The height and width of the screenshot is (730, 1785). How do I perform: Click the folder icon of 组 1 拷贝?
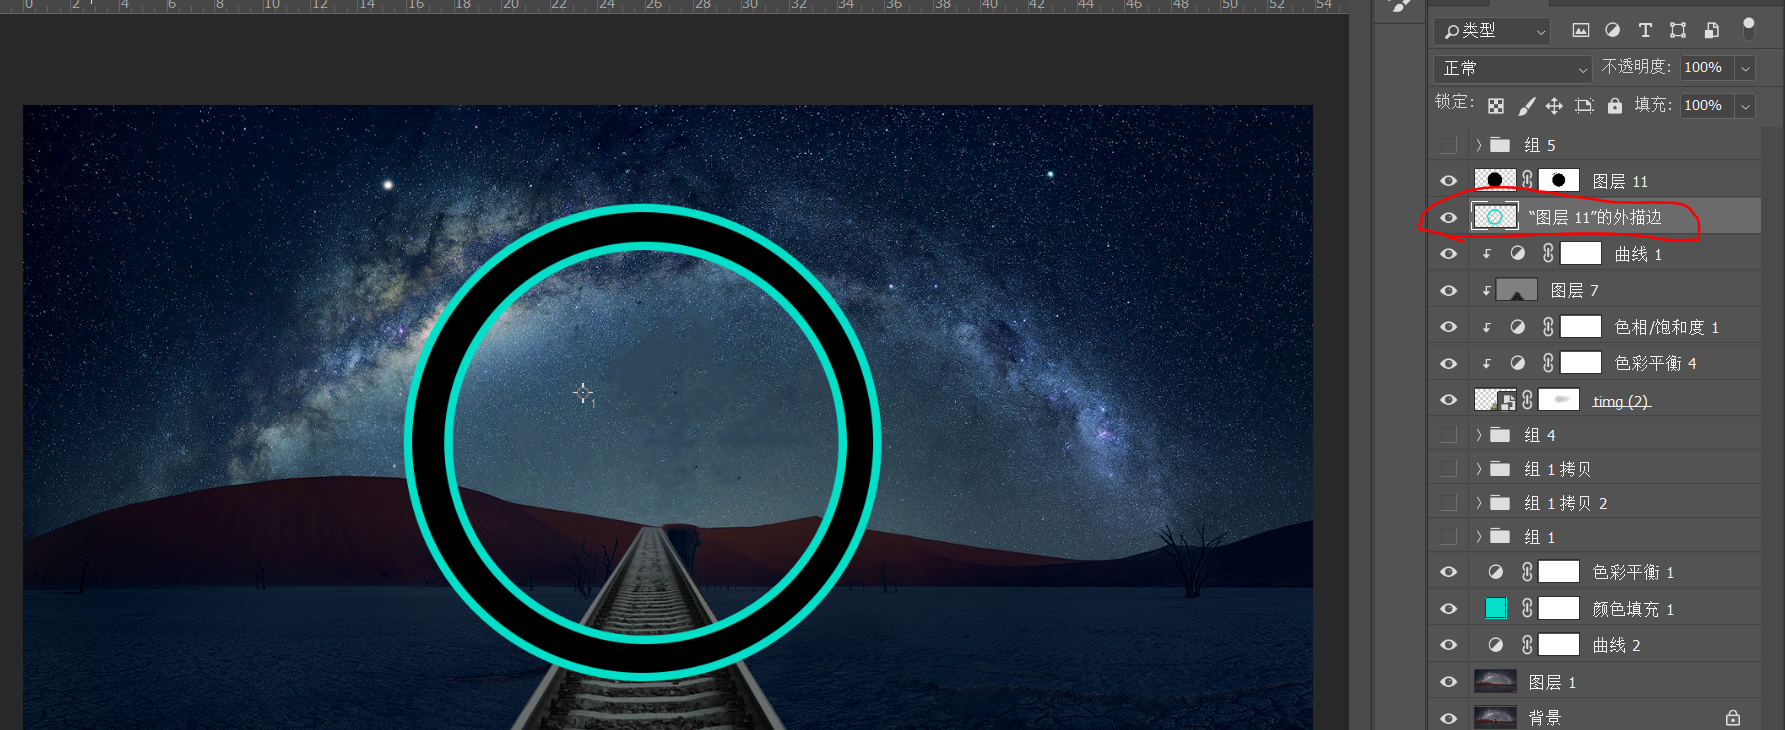click(x=1500, y=469)
